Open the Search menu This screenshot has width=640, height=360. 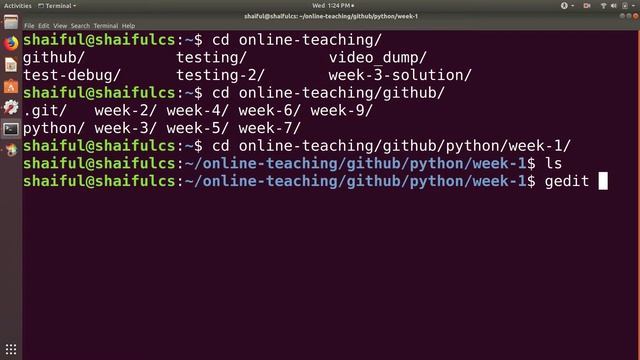(x=80, y=26)
